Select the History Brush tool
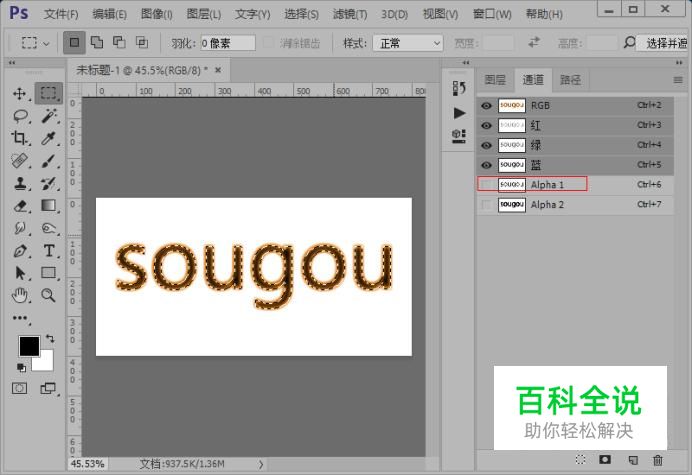This screenshot has height=475, width=692. [x=49, y=183]
